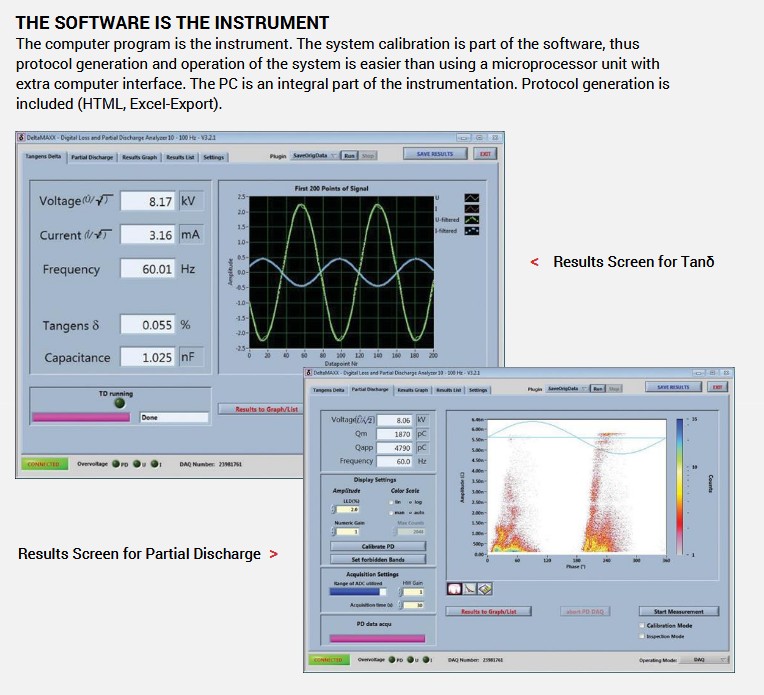Click the I trace legend icon

[x=473, y=208]
